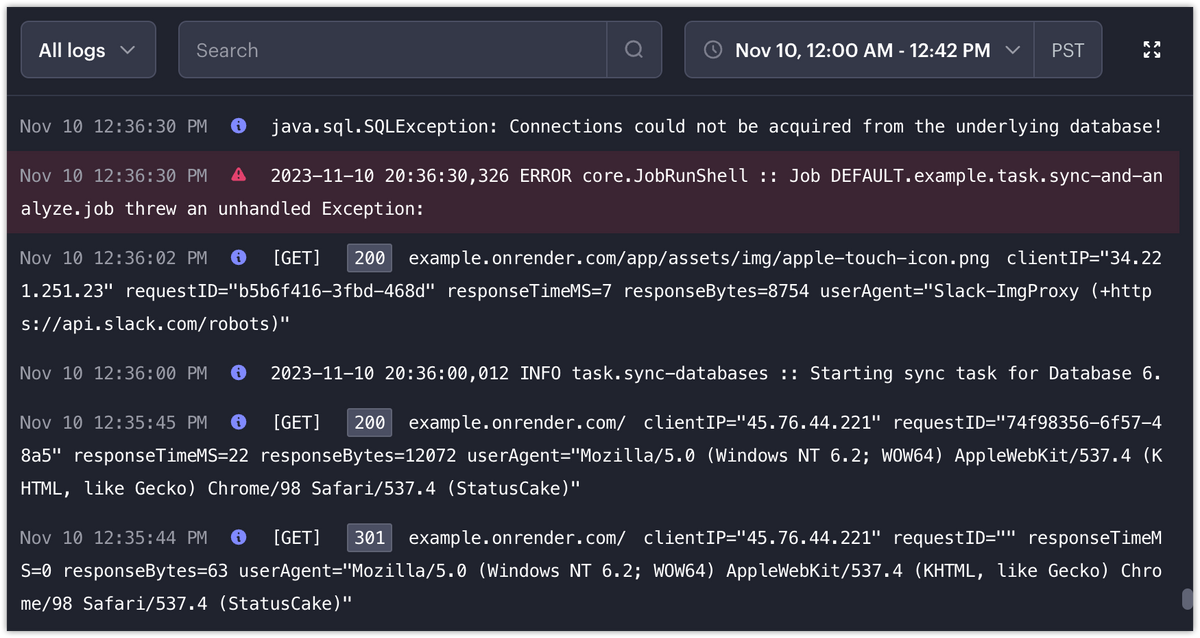This screenshot has height=638, width=1200.
Task: Click the vertical scrollbar thumb
Action: tap(1187, 599)
